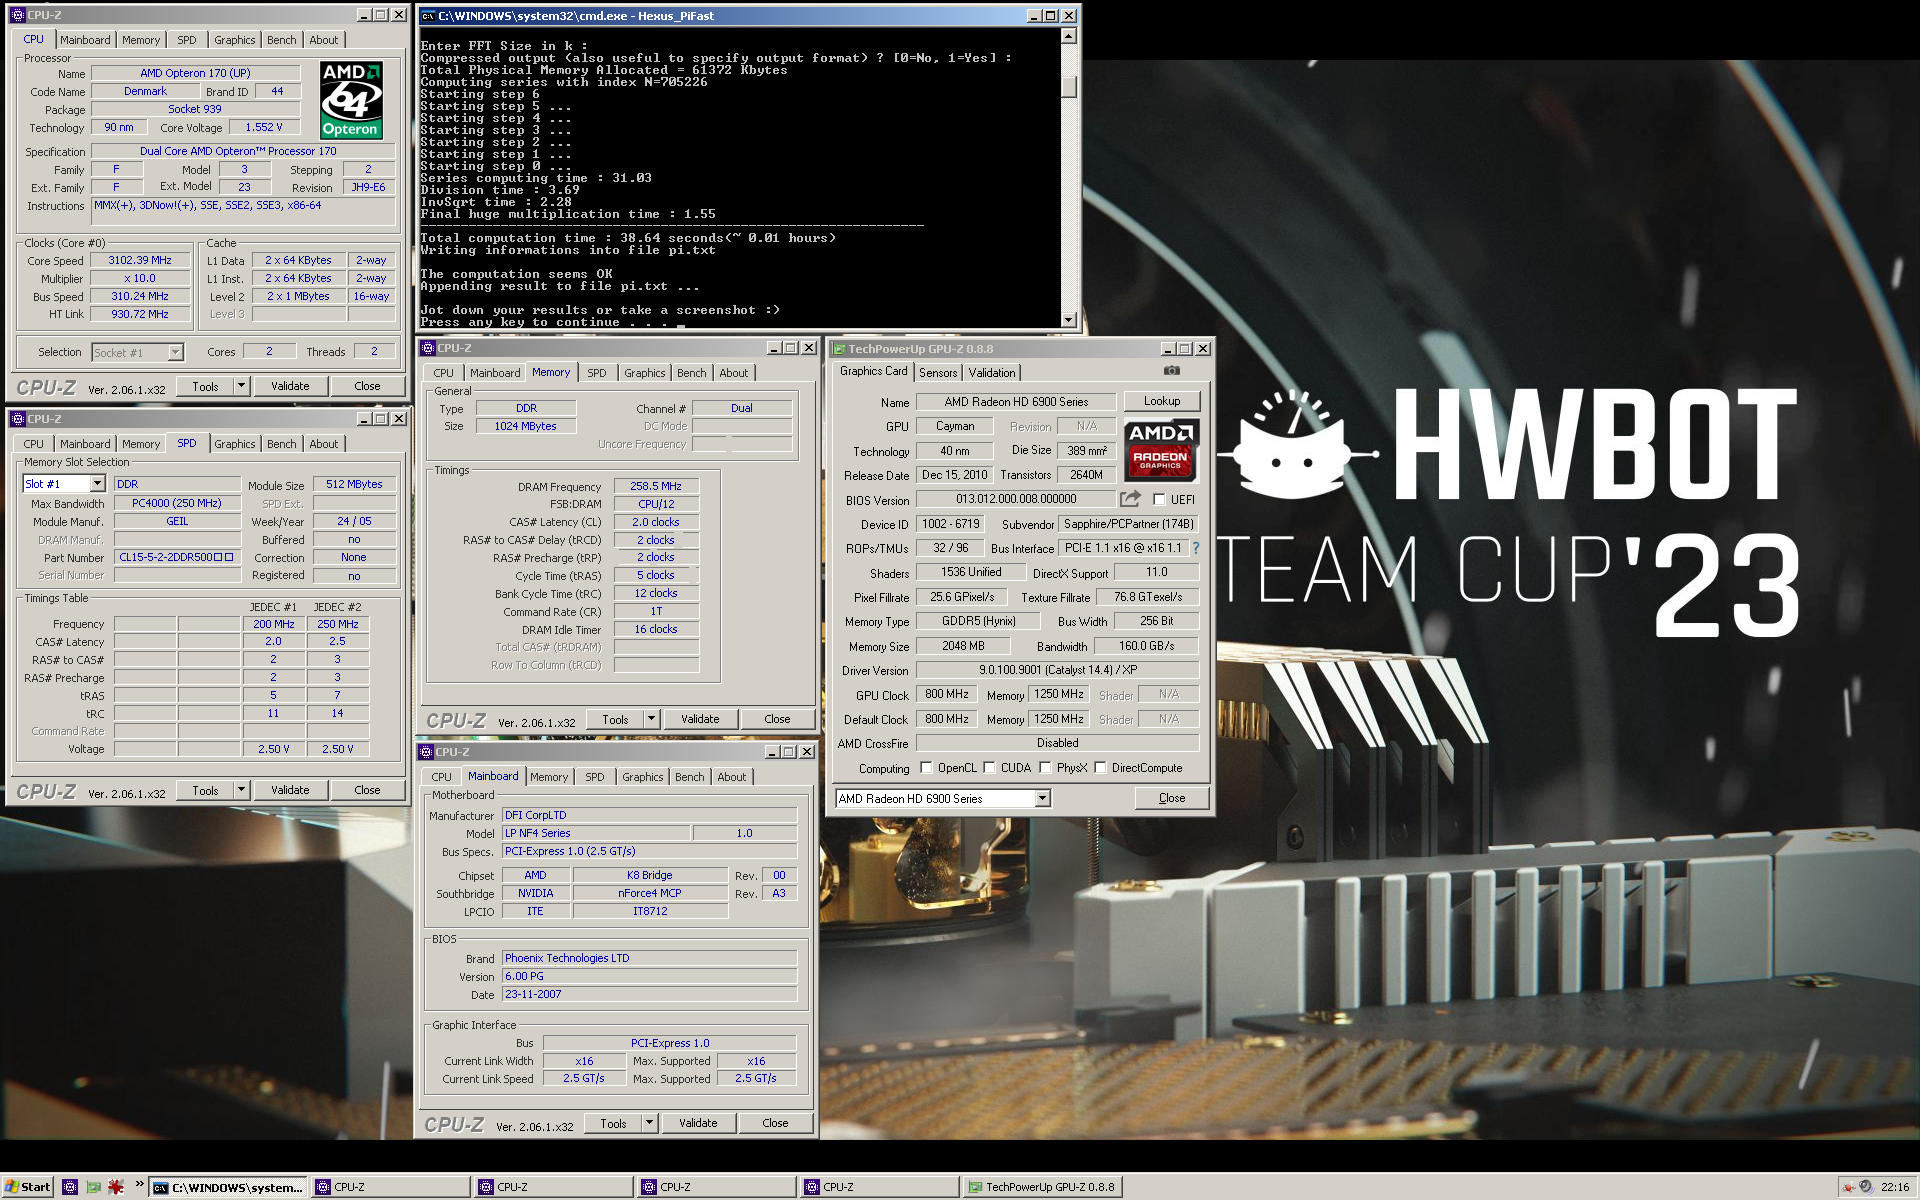
Task: Open the Tools dropdown arrow in the CPU tab window
Action: (241, 386)
